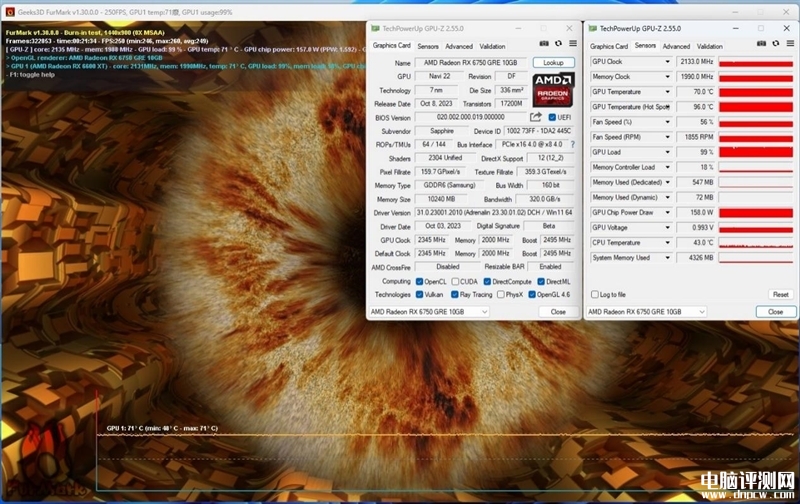The image size is (800, 504).
Task: Open Memory Clock sensor dropdown
Action: tap(667, 77)
